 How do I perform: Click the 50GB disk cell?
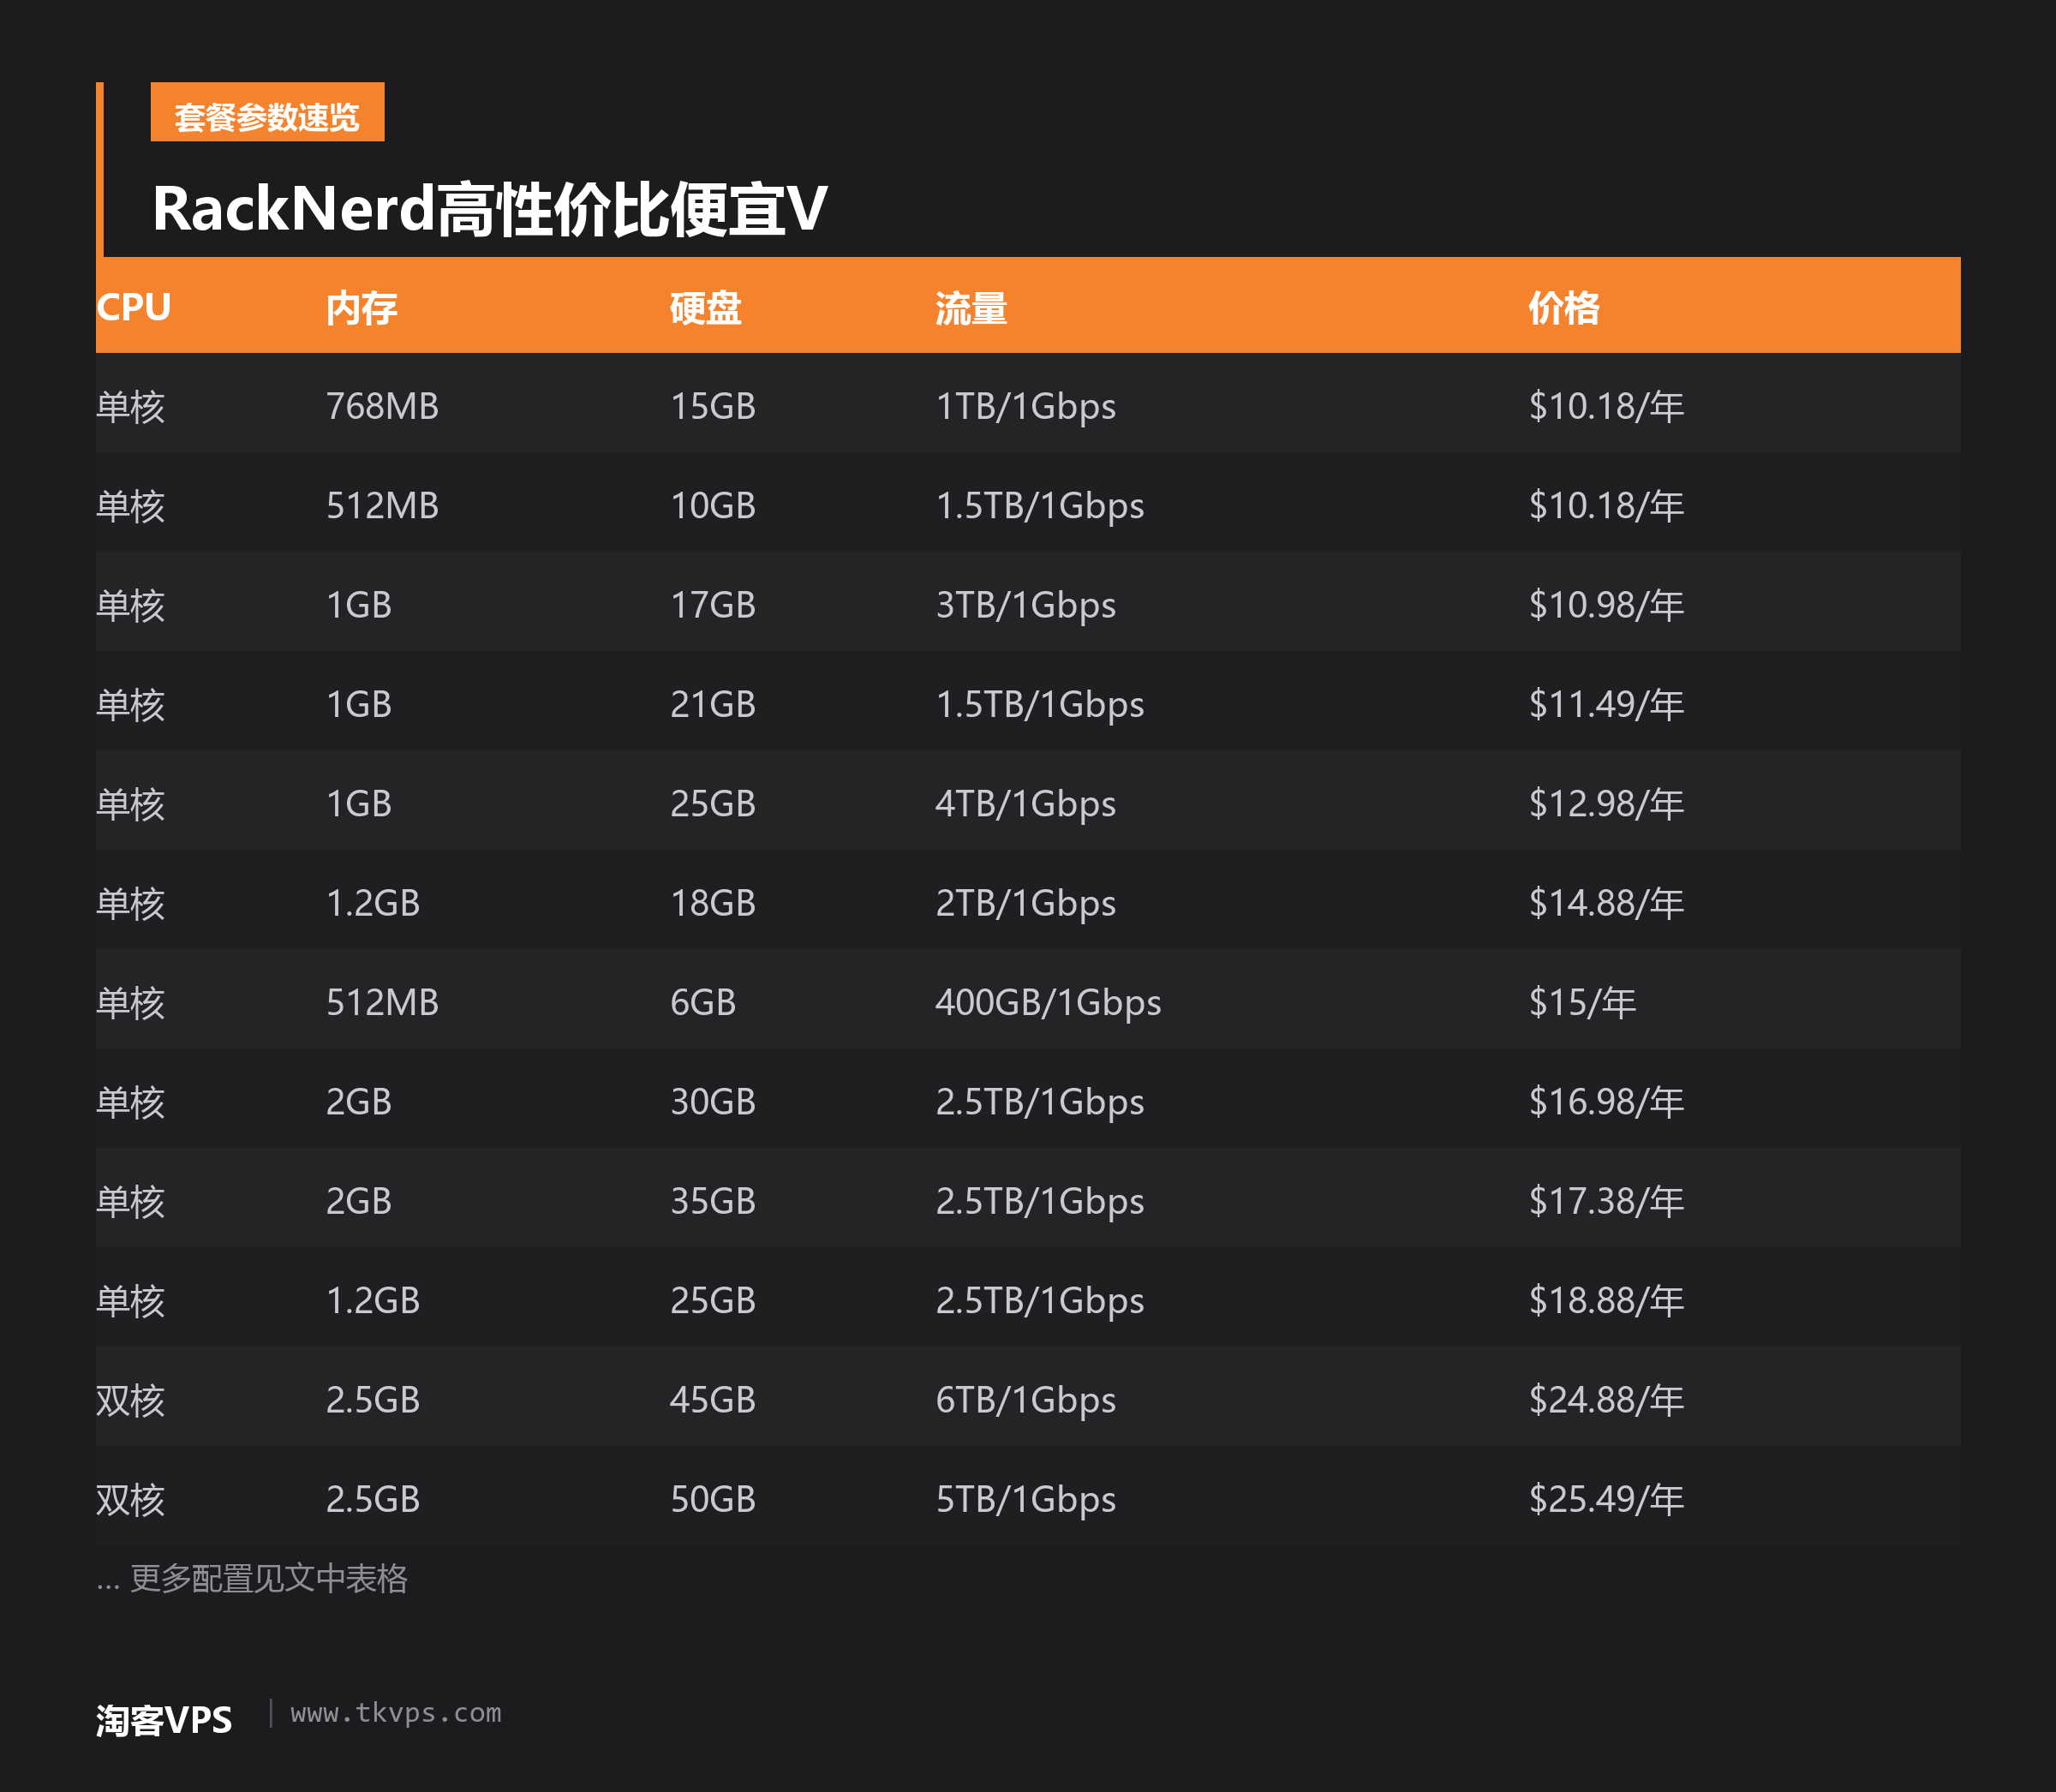[x=713, y=1498]
